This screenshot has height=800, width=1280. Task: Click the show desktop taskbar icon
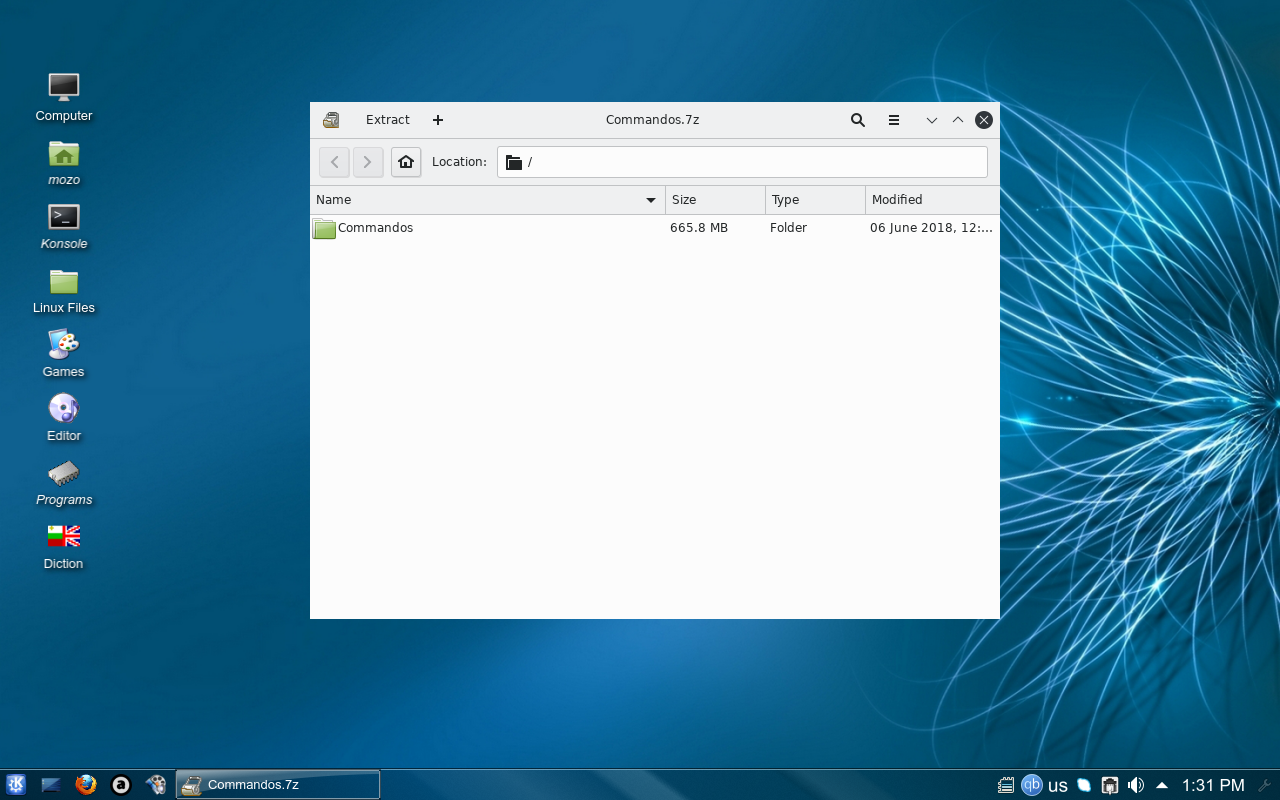point(51,785)
